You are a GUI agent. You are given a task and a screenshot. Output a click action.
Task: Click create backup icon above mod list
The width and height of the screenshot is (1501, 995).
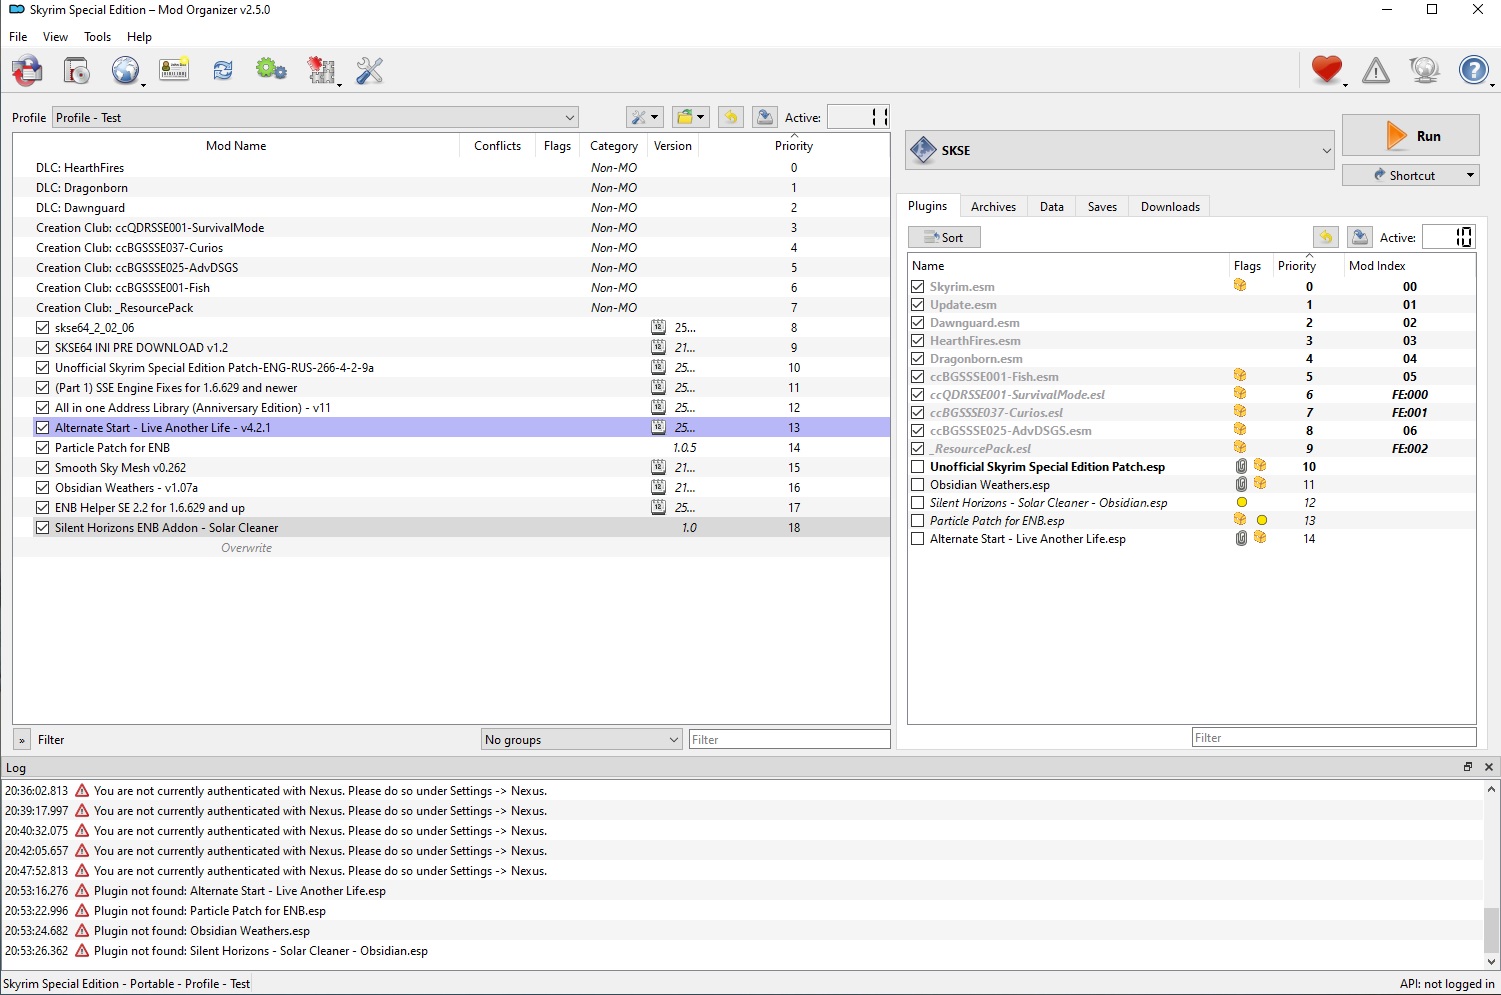(x=764, y=117)
